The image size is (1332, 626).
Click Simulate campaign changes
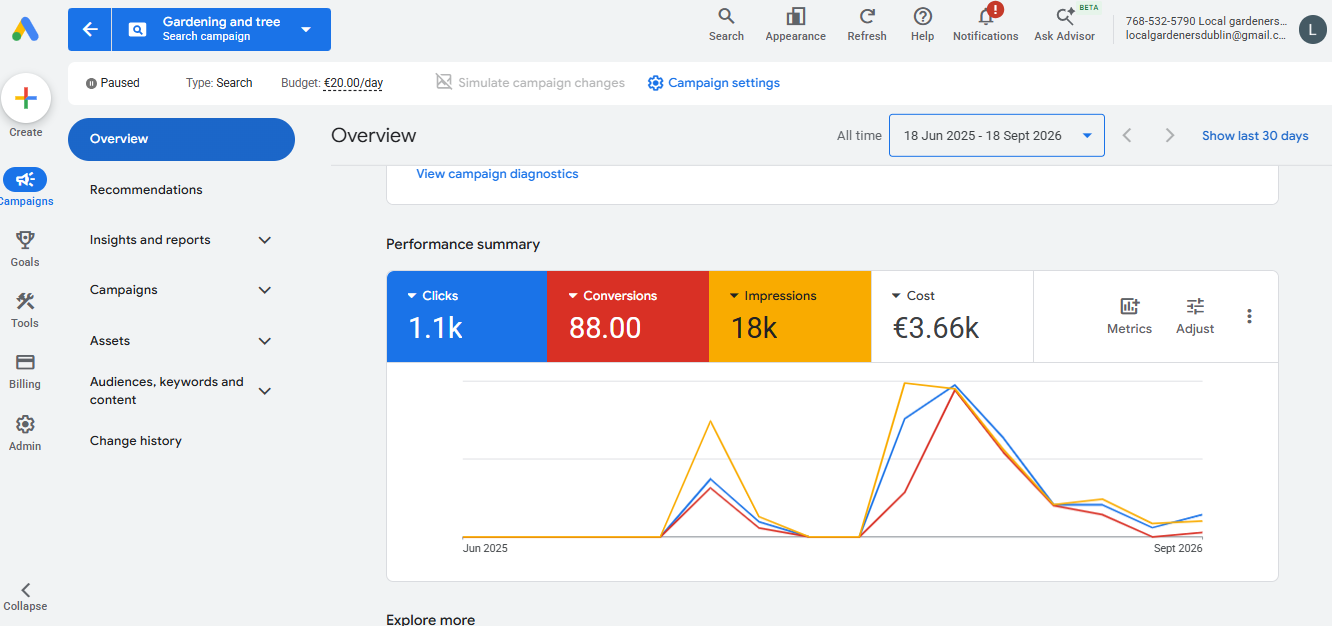point(530,83)
